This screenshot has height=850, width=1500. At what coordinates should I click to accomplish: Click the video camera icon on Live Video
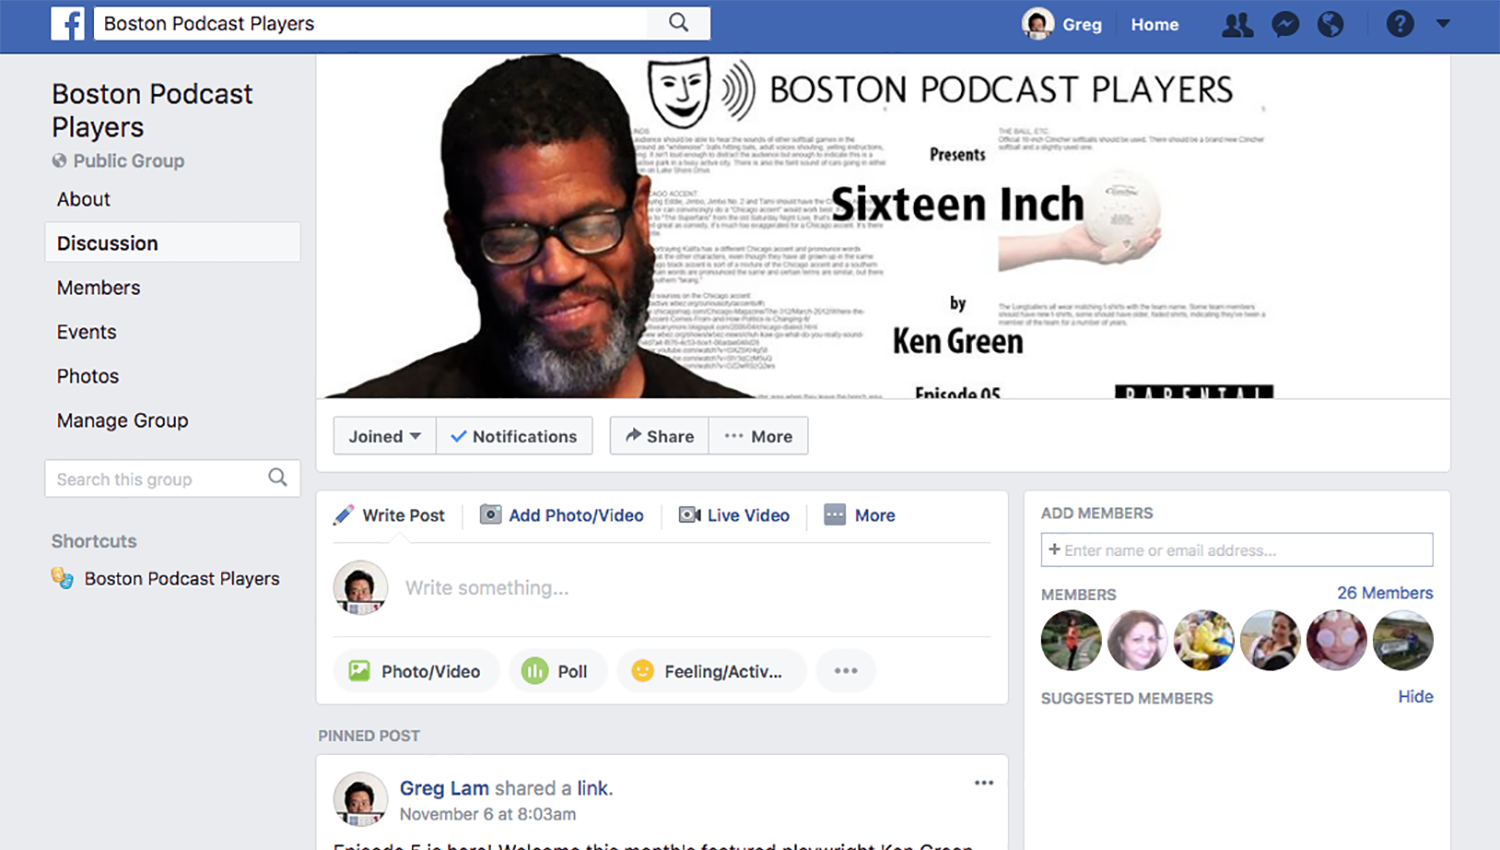pyautogui.click(x=689, y=515)
